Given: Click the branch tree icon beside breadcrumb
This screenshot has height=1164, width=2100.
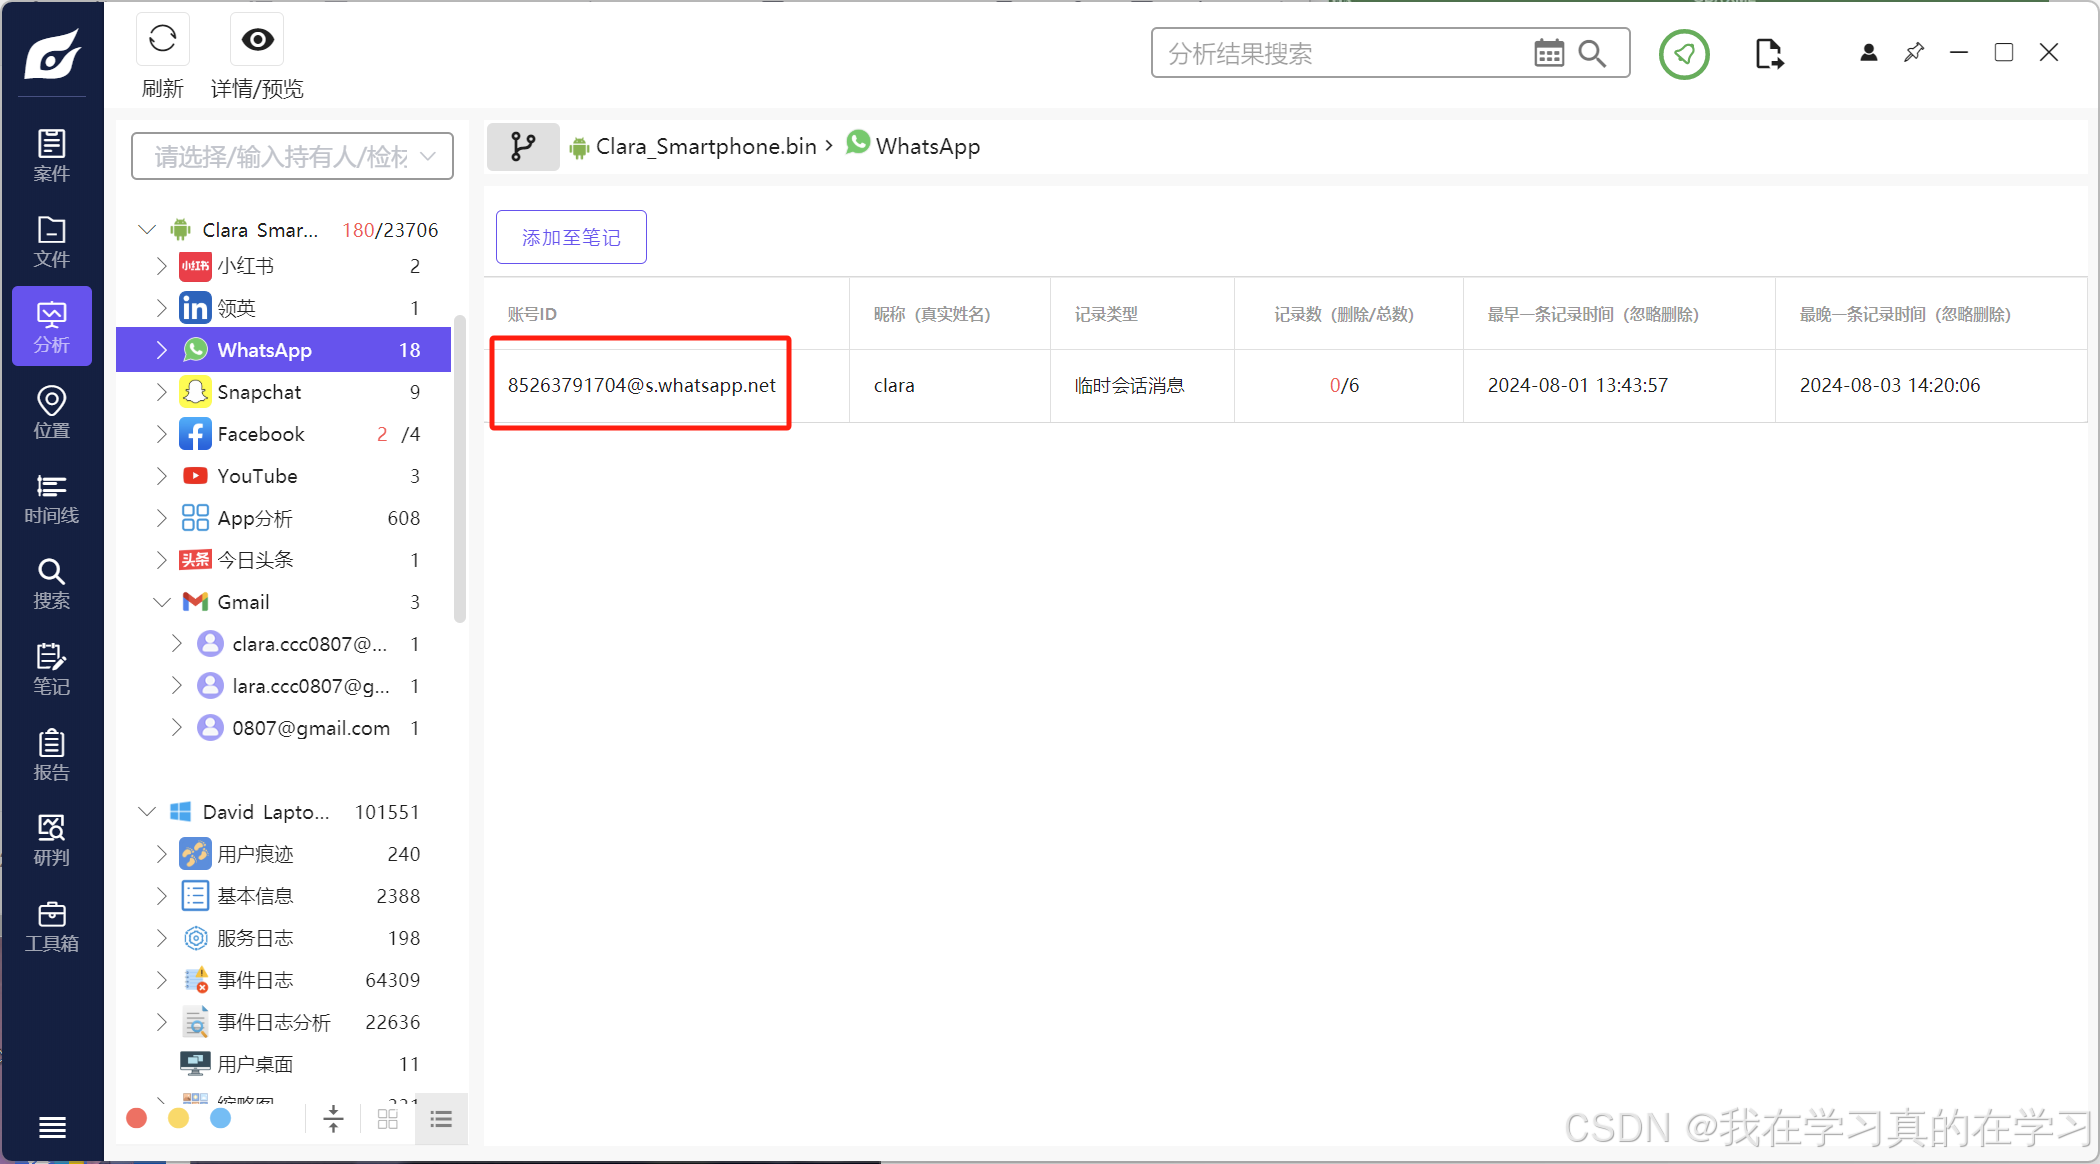Looking at the screenshot, I should (522, 147).
